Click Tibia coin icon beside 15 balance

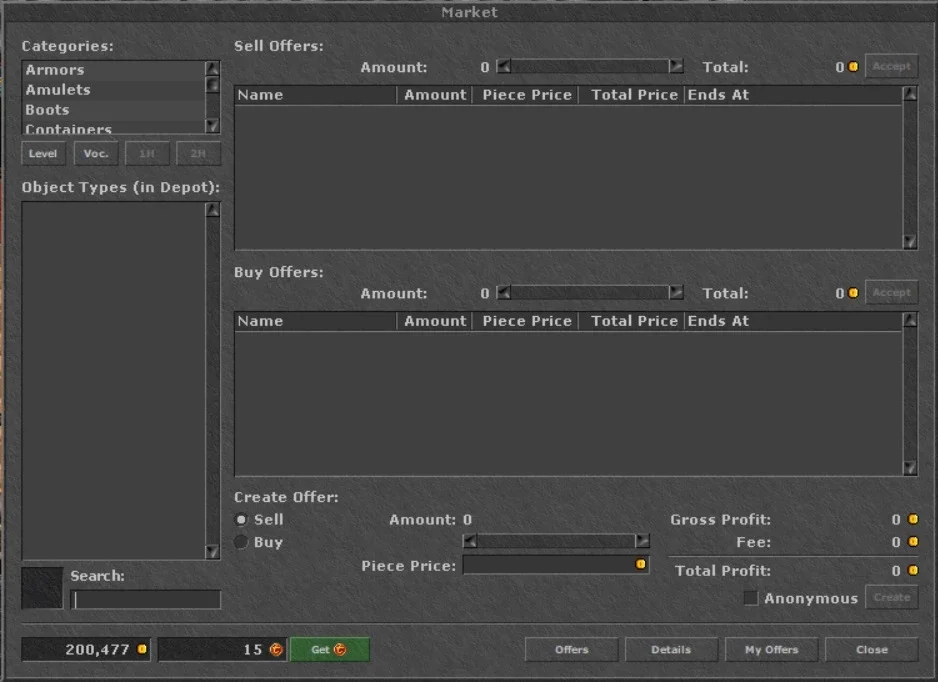click(276, 649)
